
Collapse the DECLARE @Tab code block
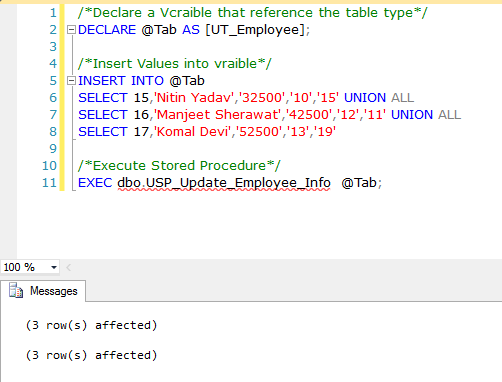click(71, 30)
